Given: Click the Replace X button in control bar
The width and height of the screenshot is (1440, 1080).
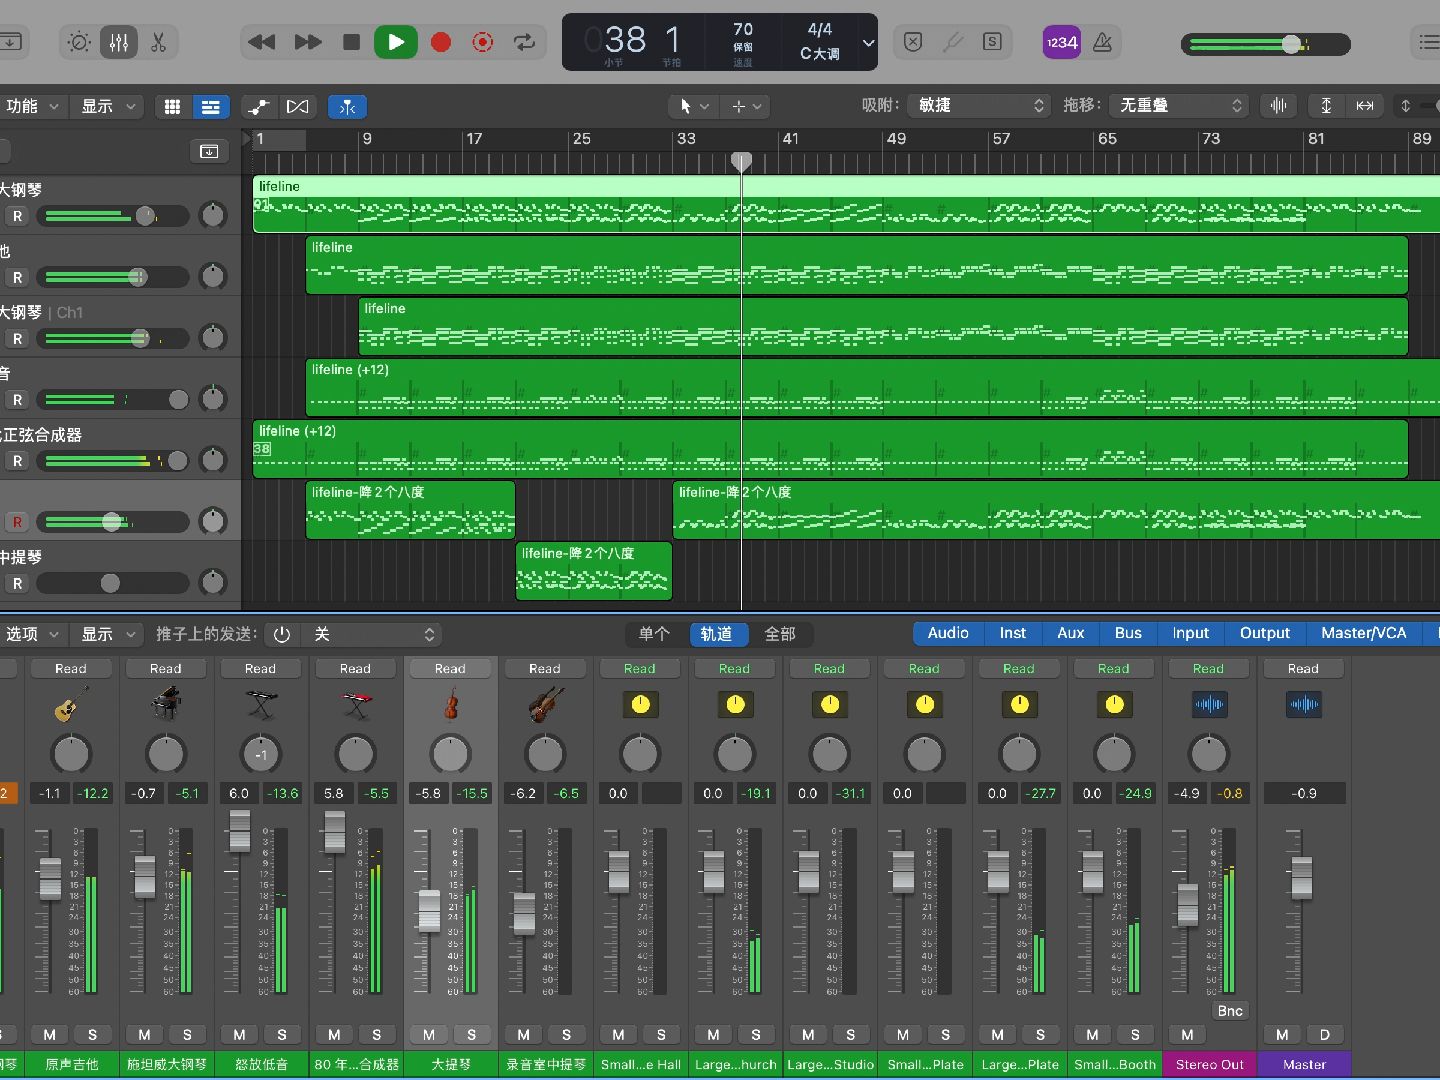Looking at the screenshot, I should (x=913, y=42).
